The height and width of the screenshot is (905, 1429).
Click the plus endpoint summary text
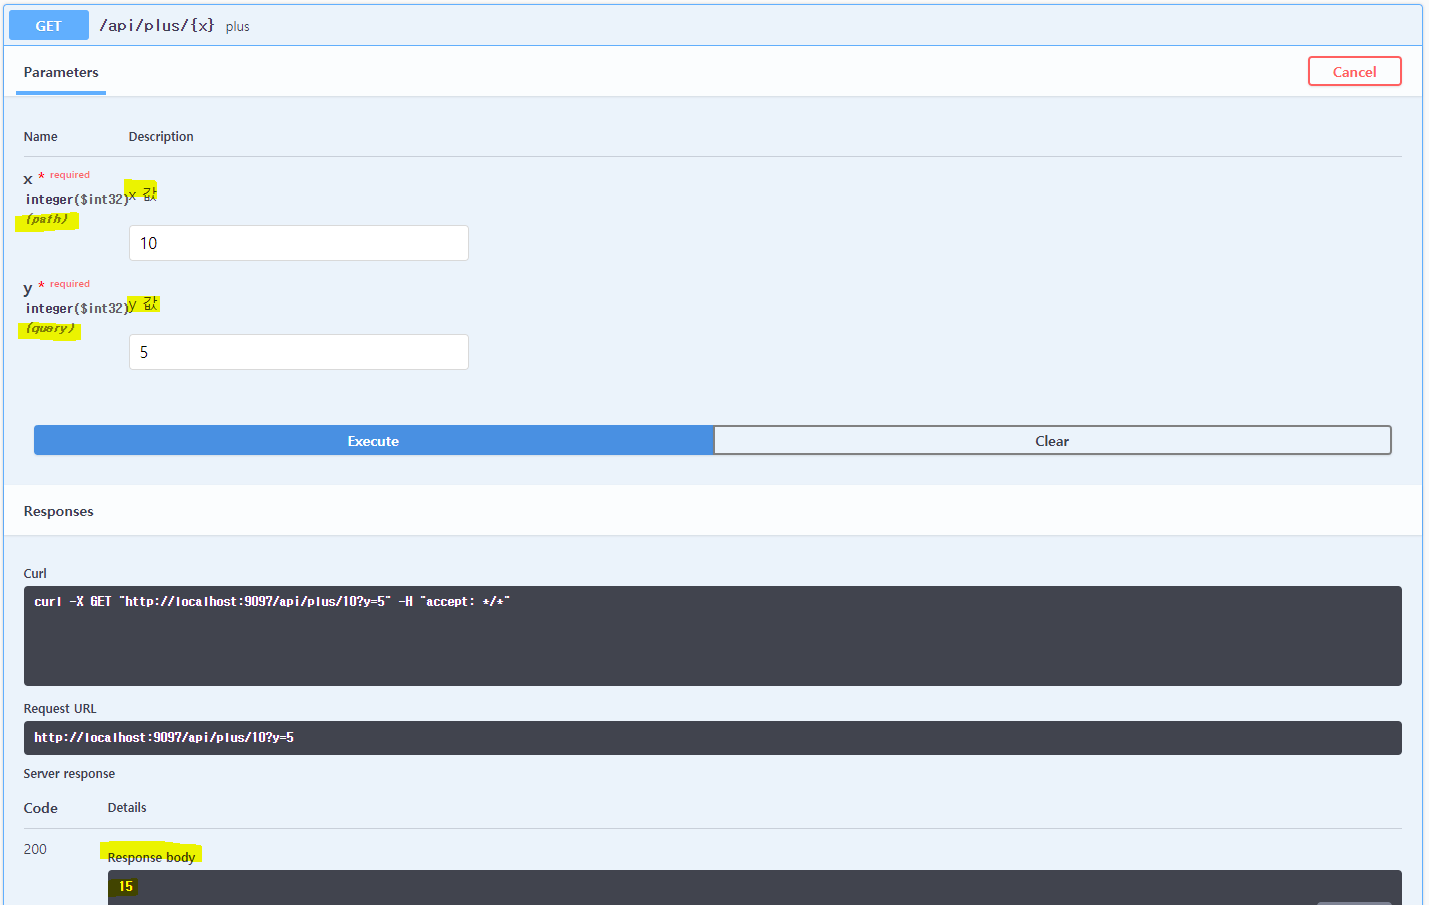pos(237,26)
